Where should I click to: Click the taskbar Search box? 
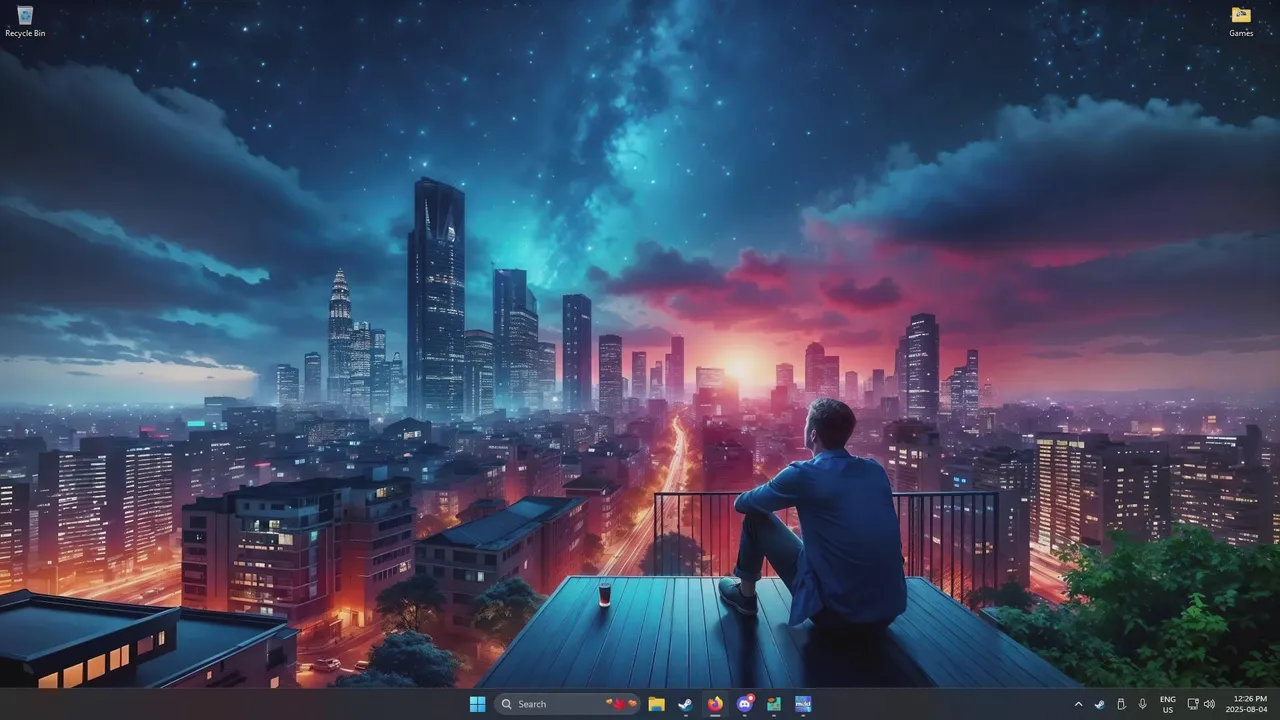tap(568, 704)
